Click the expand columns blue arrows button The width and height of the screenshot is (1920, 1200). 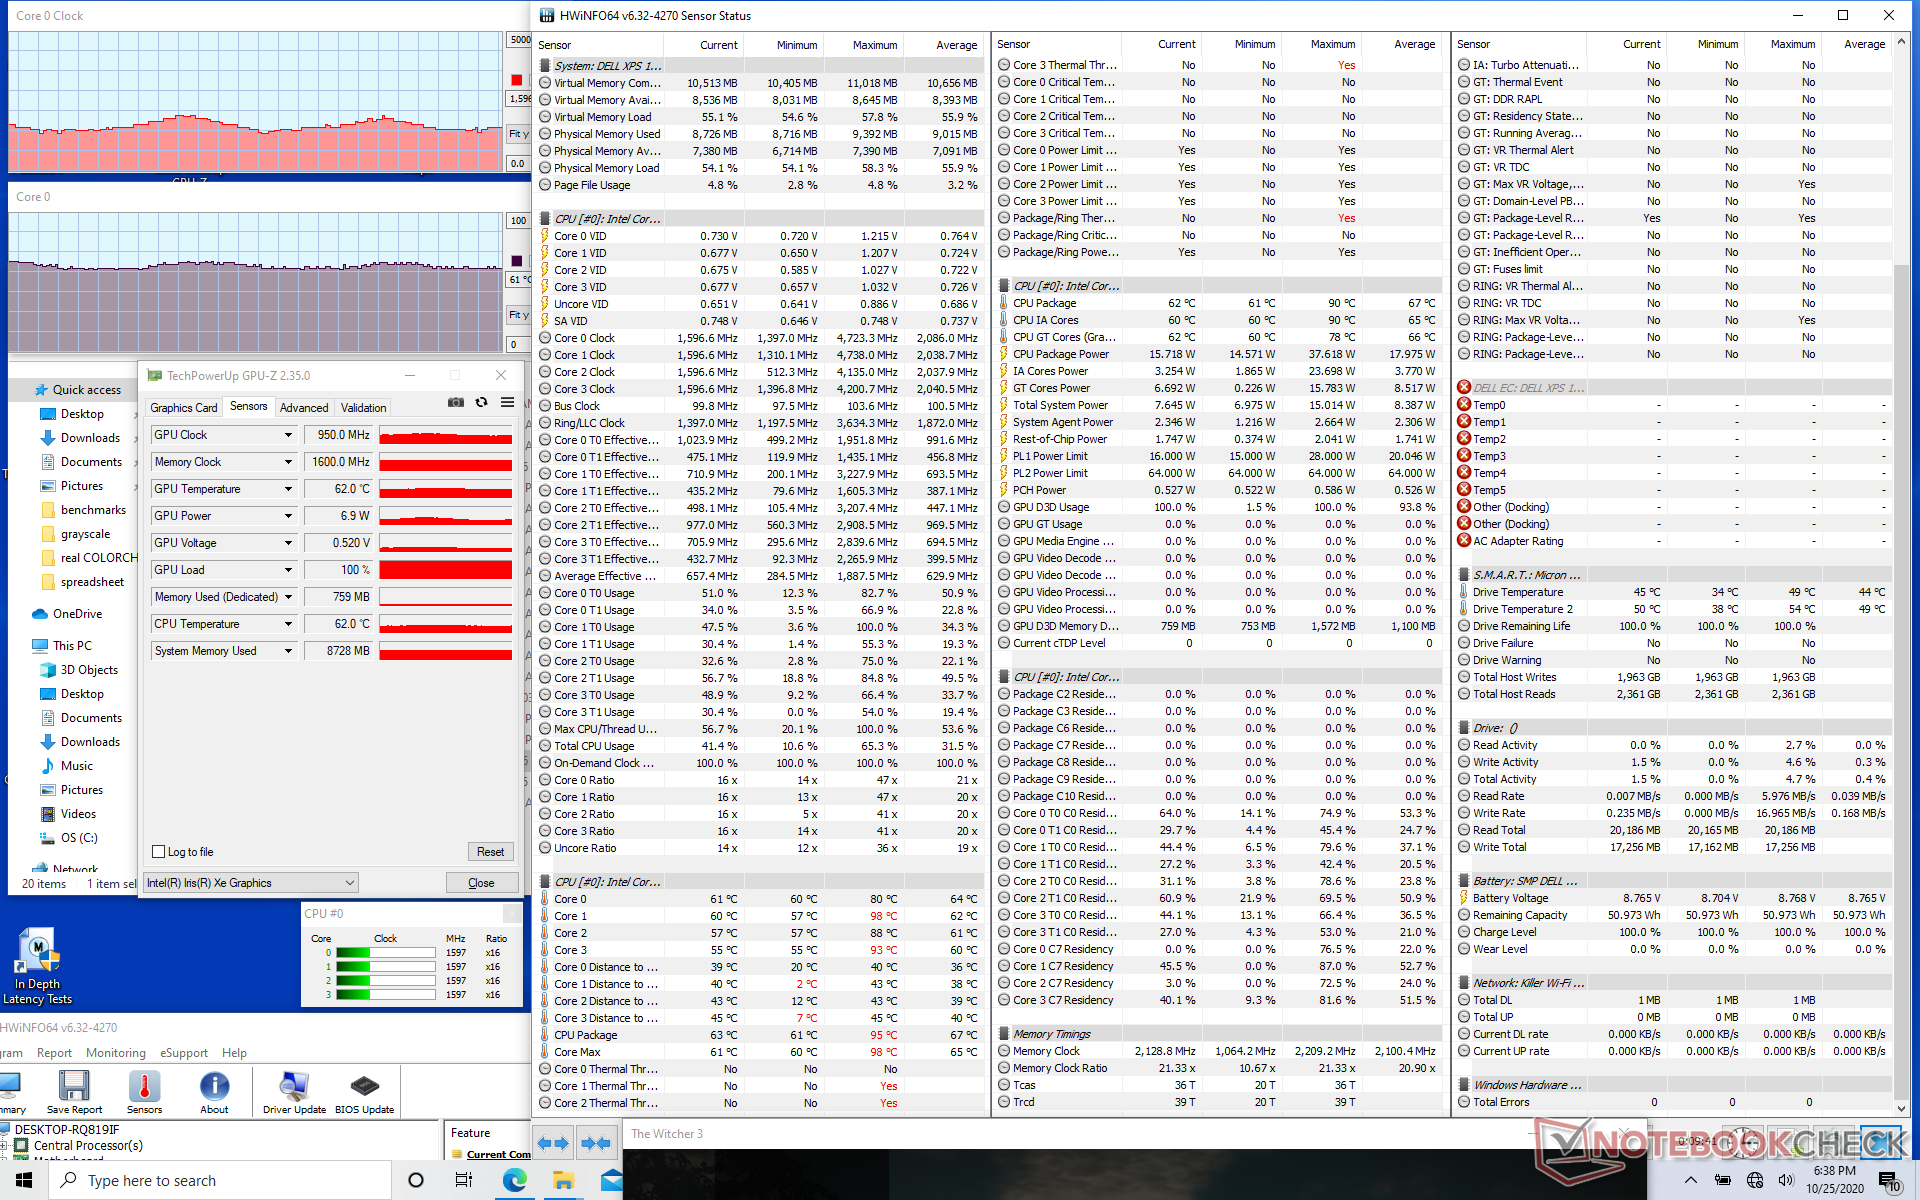point(553,1143)
